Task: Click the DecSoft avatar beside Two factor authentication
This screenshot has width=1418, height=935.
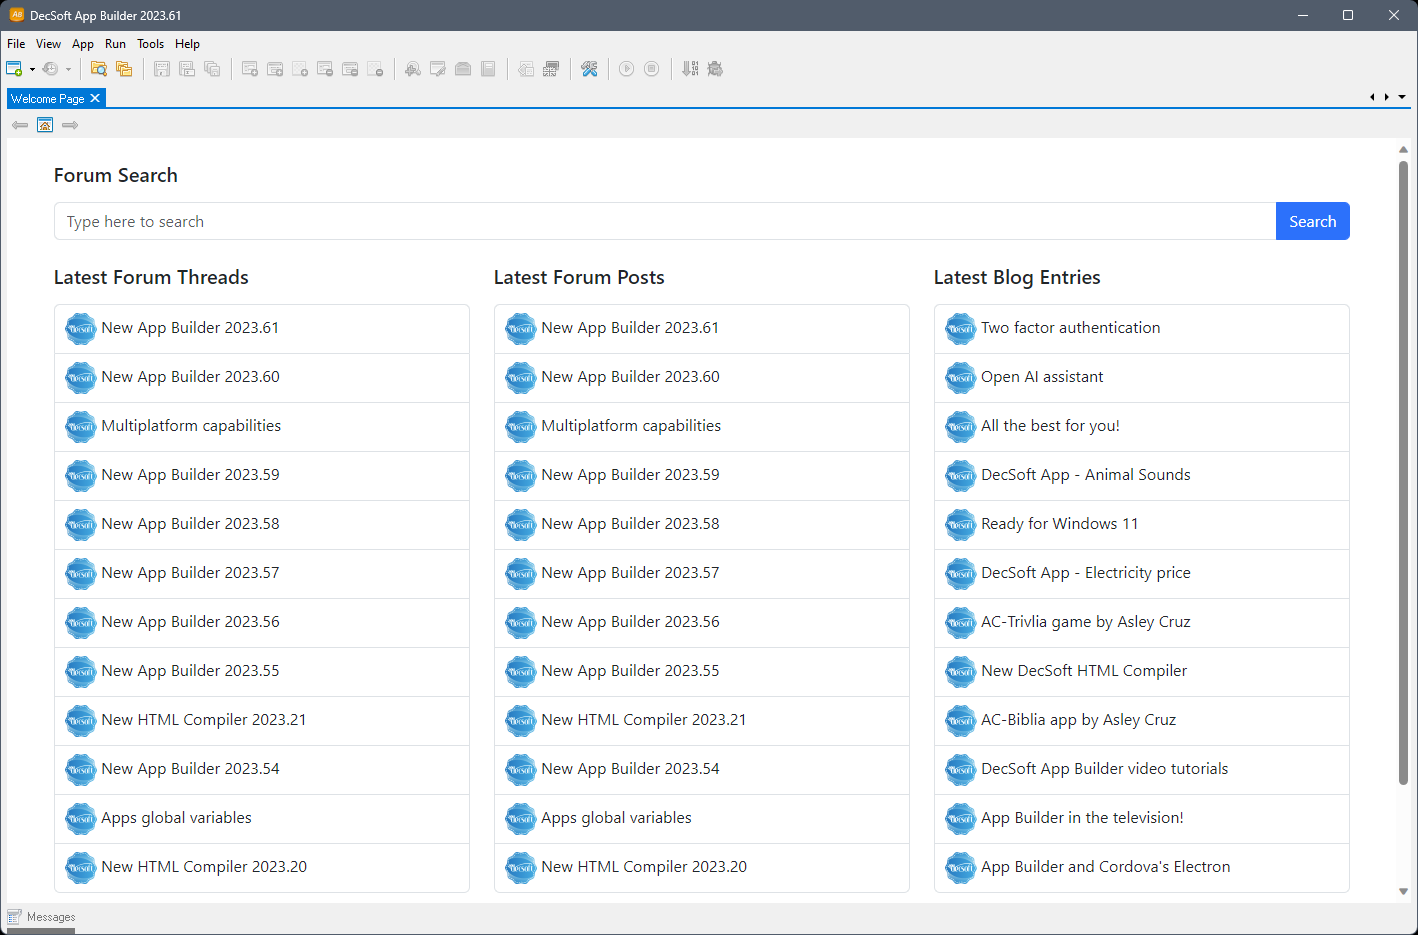Action: pyautogui.click(x=960, y=329)
